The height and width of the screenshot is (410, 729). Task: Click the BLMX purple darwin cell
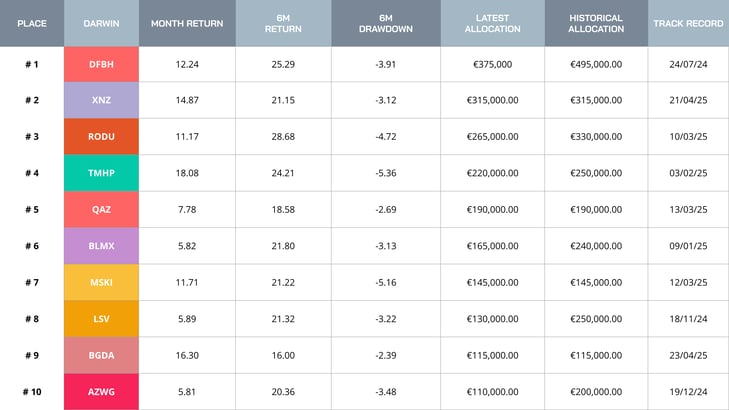coord(101,246)
